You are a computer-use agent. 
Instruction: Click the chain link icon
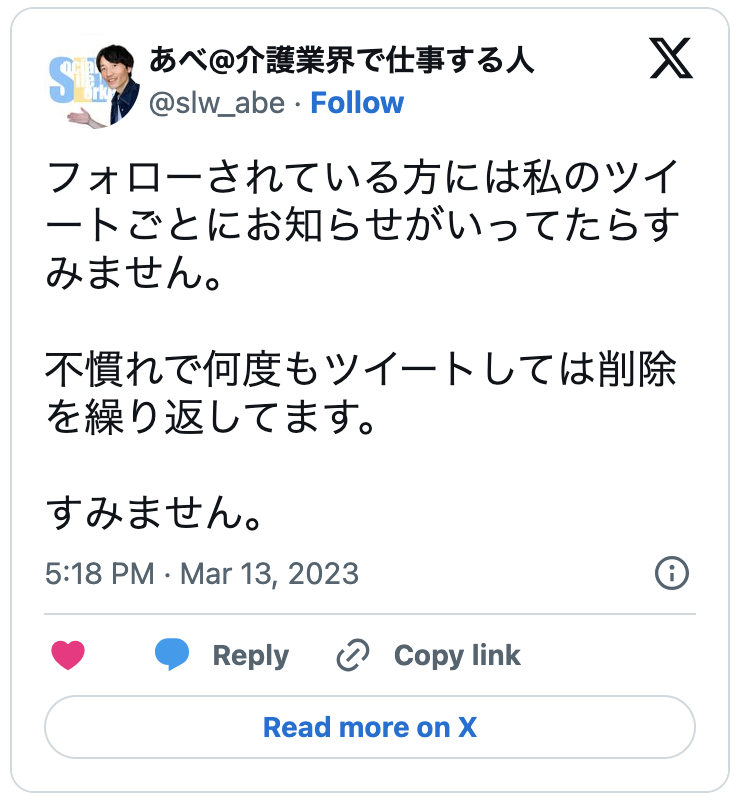tap(353, 656)
